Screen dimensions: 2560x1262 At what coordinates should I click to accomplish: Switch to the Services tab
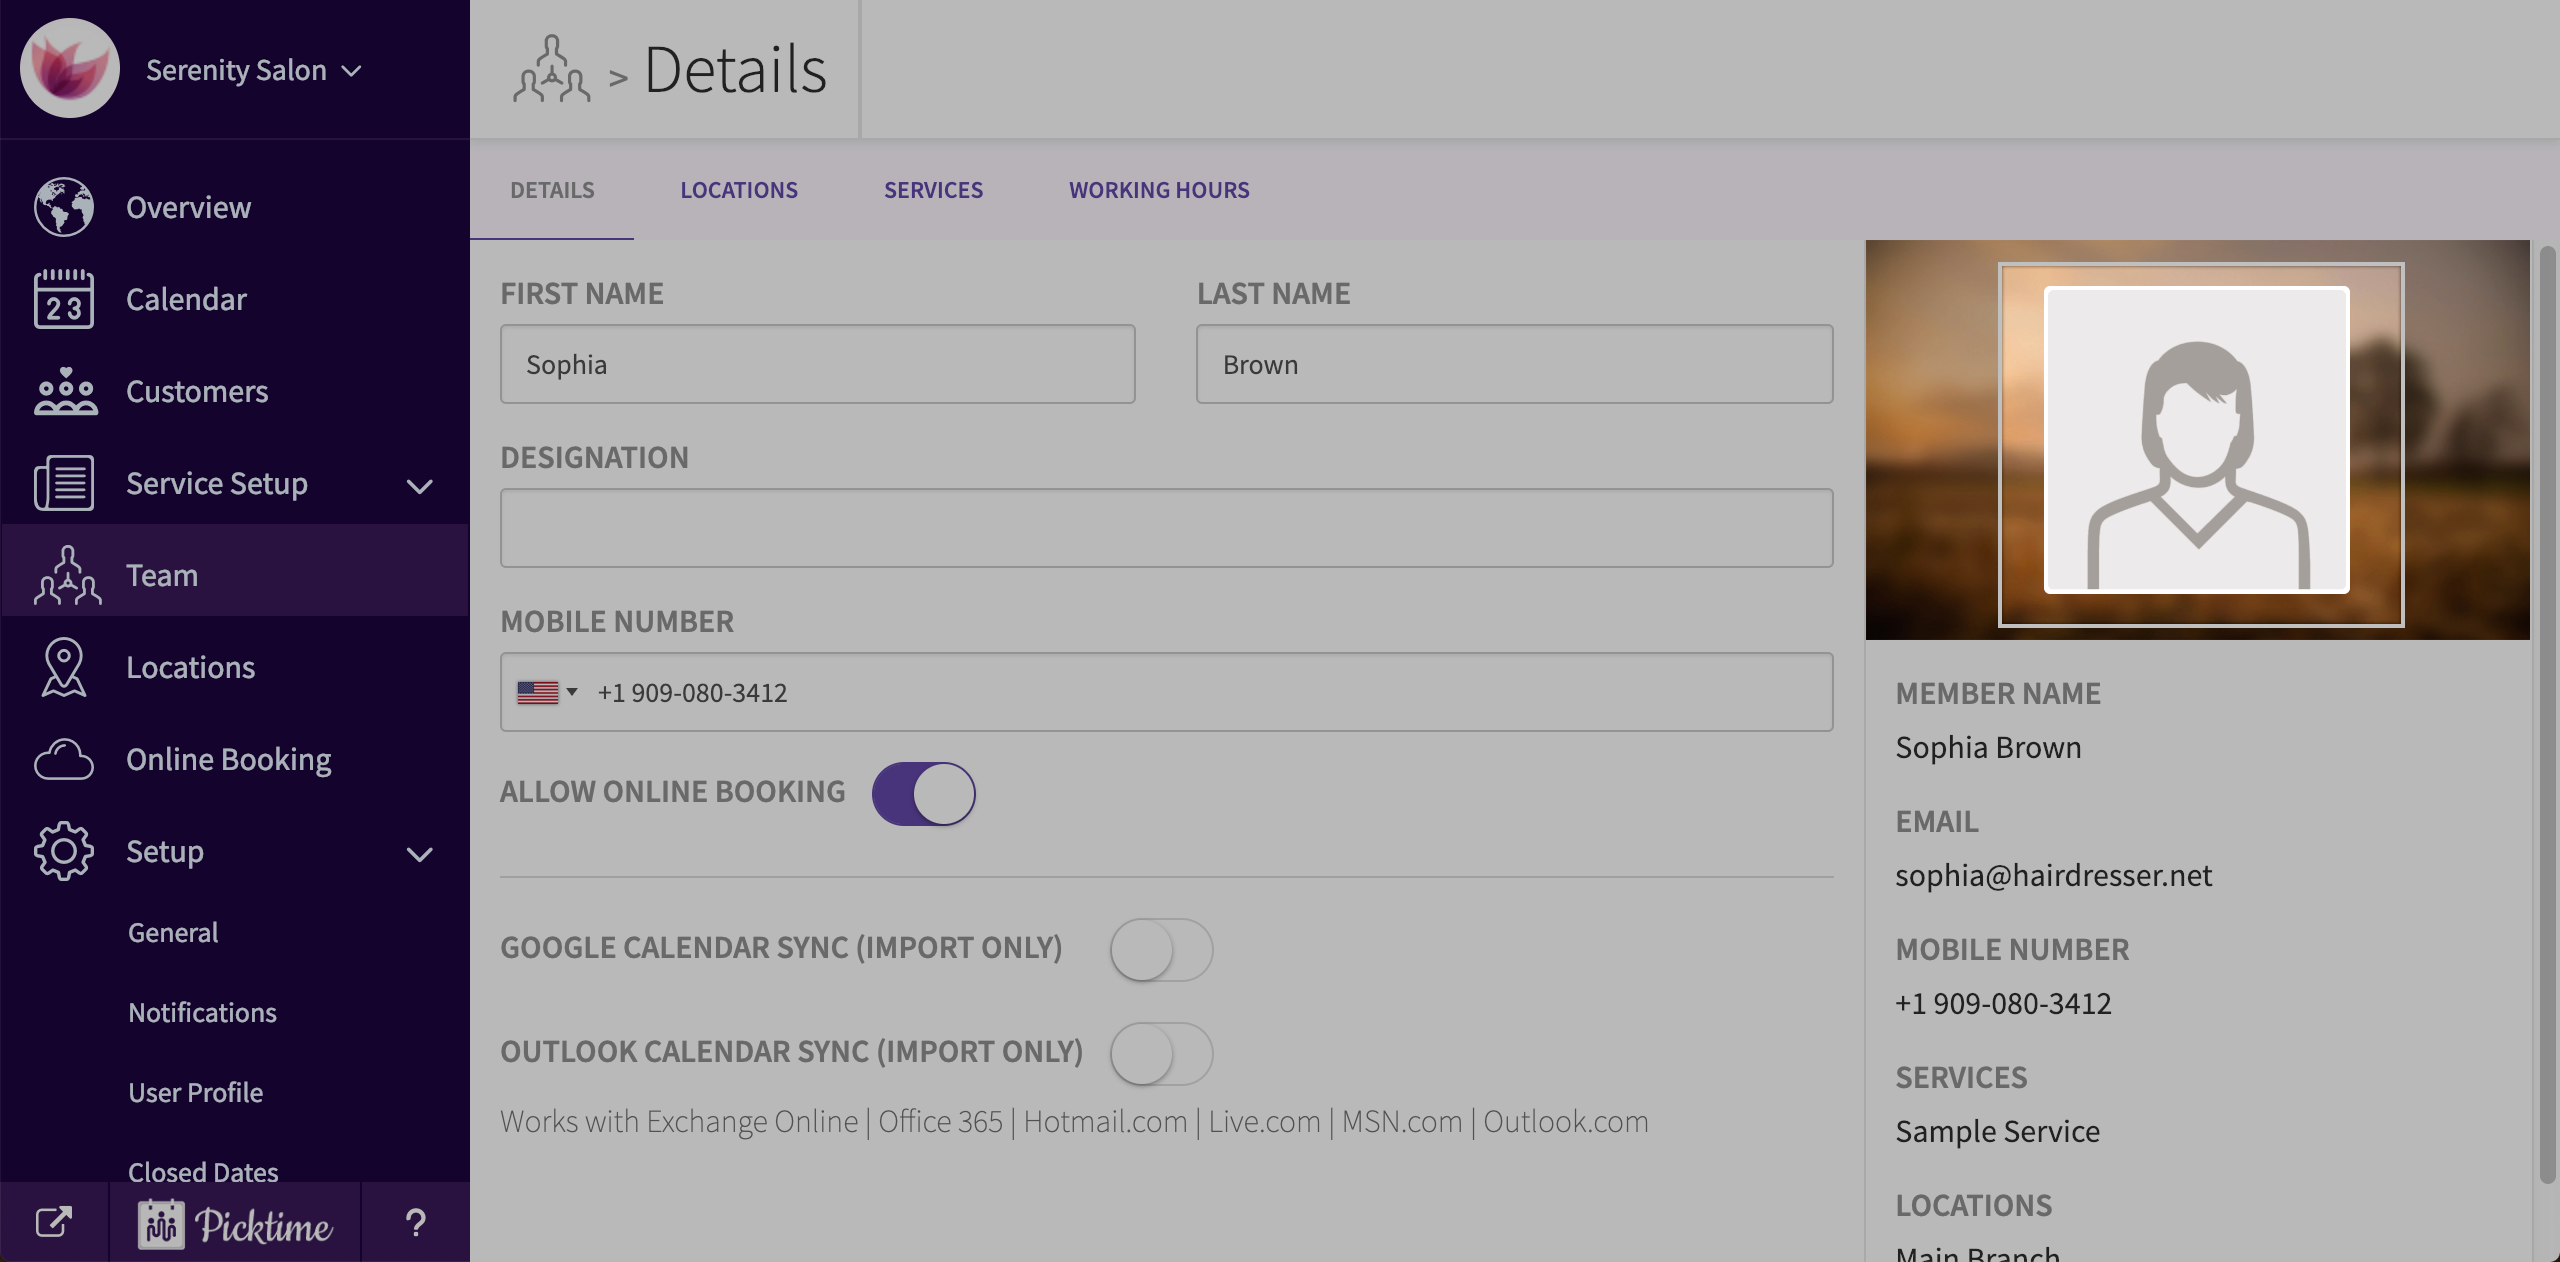pos(933,190)
